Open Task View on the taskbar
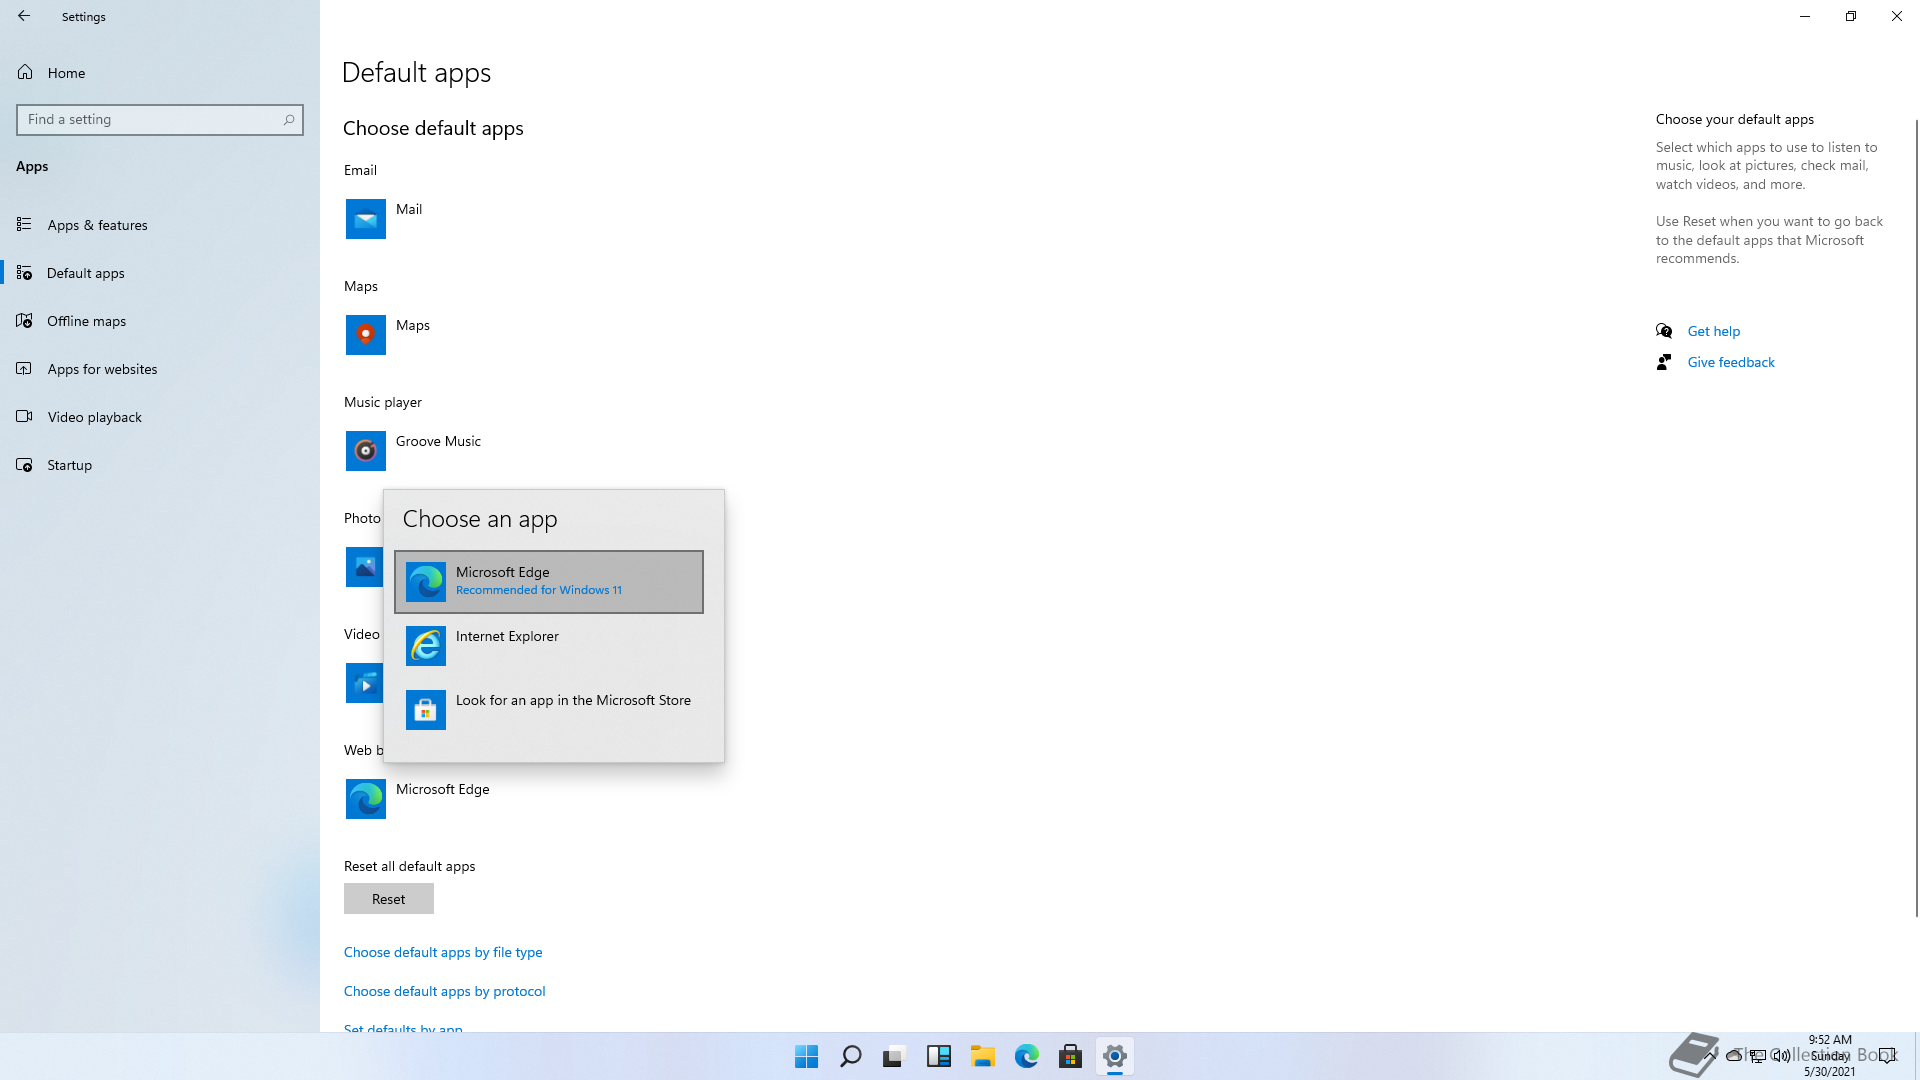 click(x=895, y=1056)
